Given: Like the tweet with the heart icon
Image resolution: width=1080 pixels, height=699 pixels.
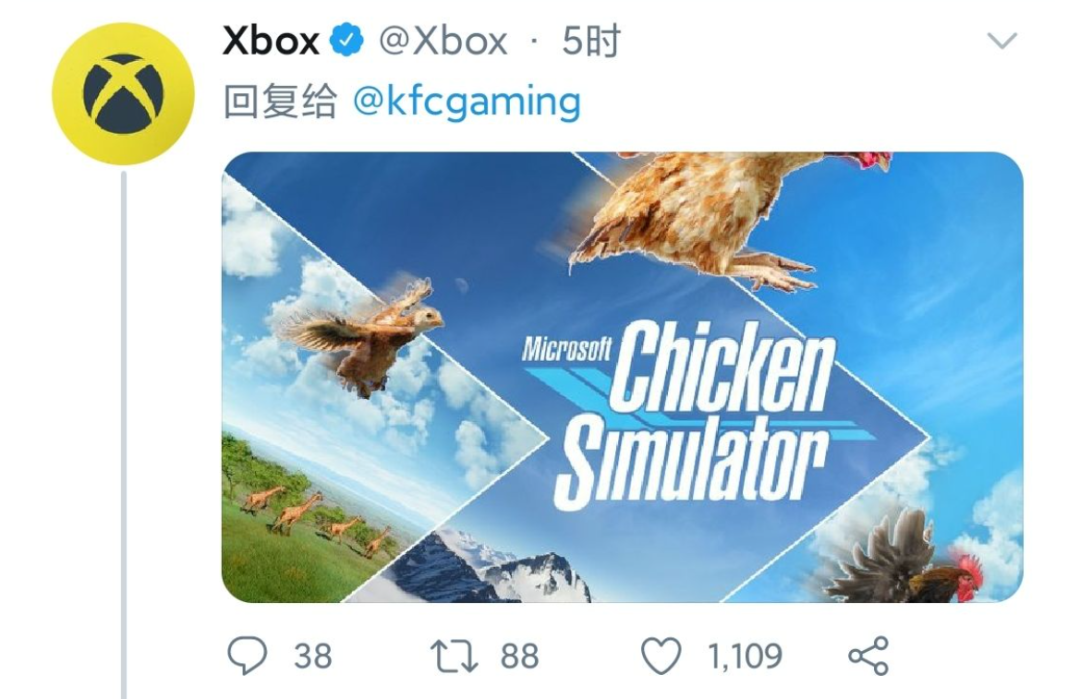Looking at the screenshot, I should tap(661, 656).
